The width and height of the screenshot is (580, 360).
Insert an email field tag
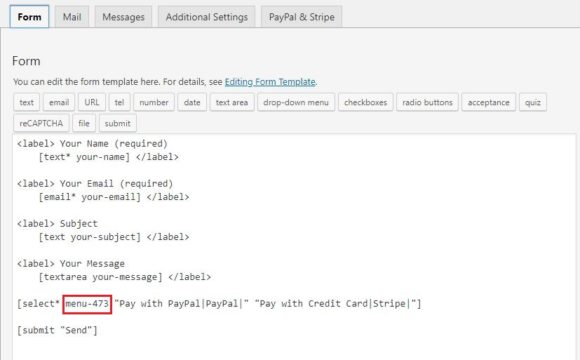(59, 102)
